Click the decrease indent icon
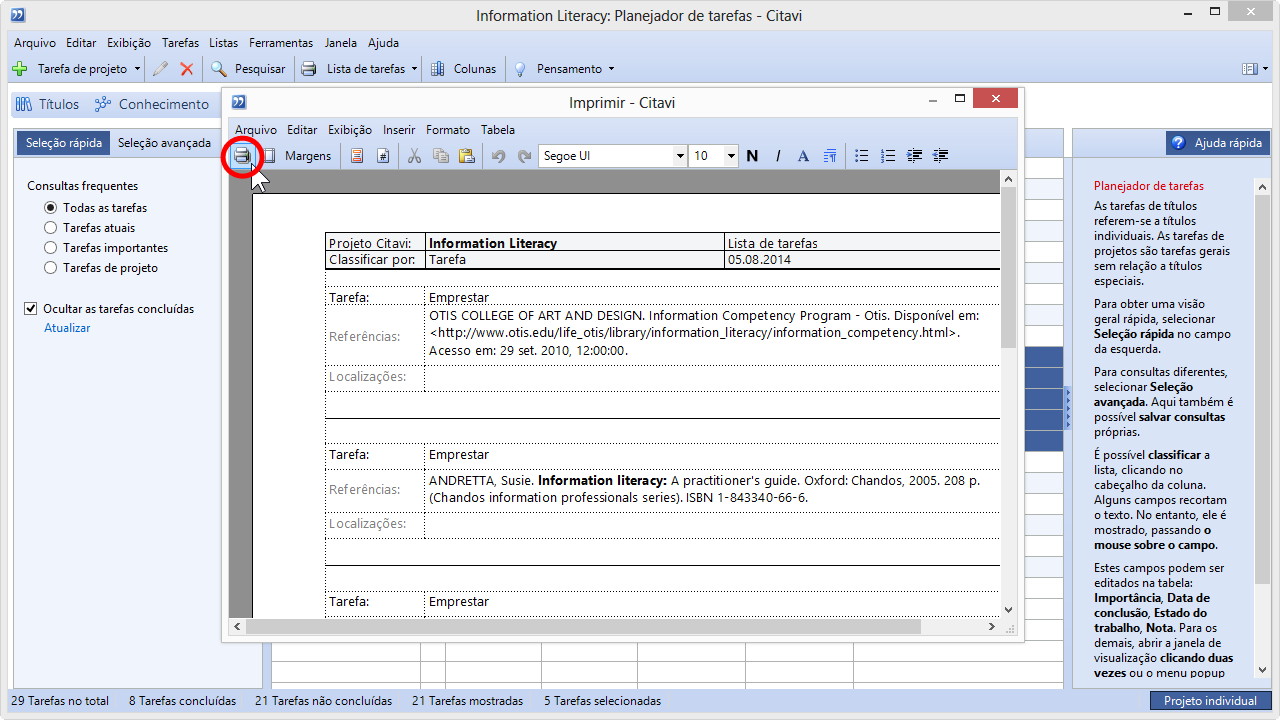The height and width of the screenshot is (720, 1280). (914, 156)
